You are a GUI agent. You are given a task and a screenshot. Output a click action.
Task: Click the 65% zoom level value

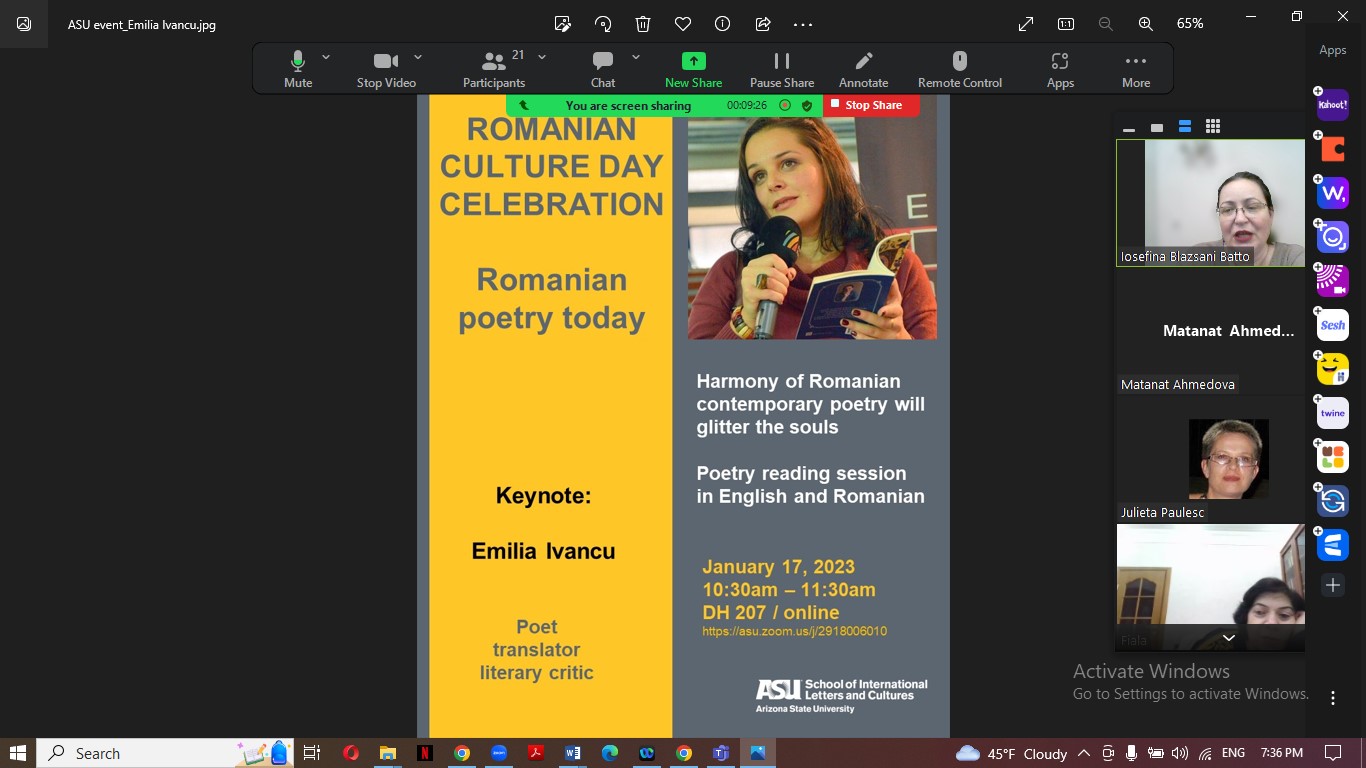(1190, 24)
